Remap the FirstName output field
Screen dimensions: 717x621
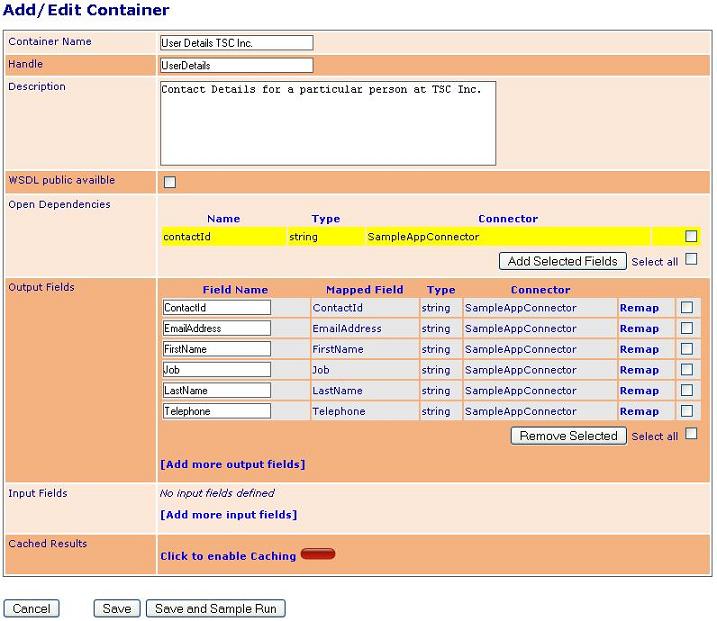pyautogui.click(x=639, y=349)
